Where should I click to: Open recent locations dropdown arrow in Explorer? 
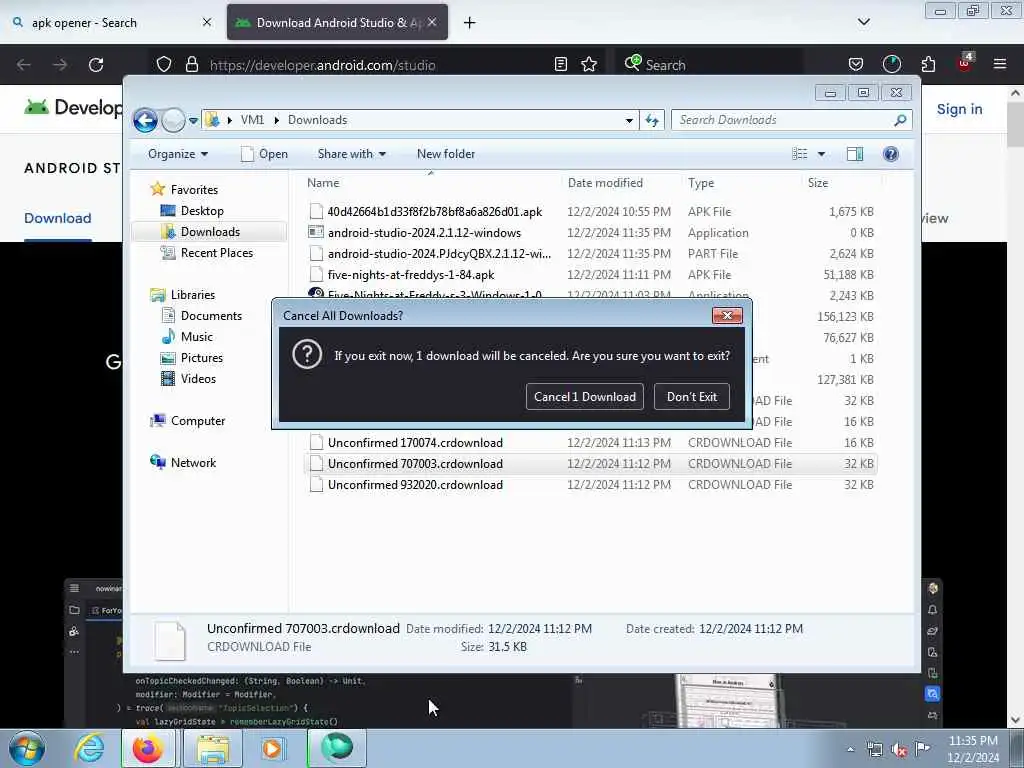(193, 121)
